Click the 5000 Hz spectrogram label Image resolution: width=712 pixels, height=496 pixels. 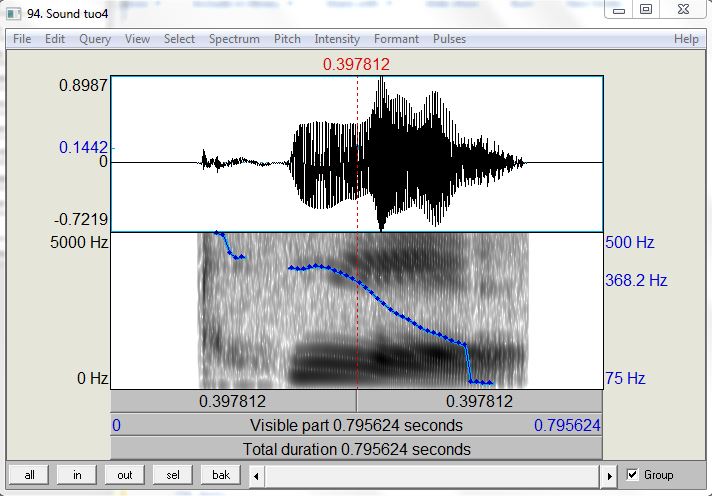coord(79,242)
